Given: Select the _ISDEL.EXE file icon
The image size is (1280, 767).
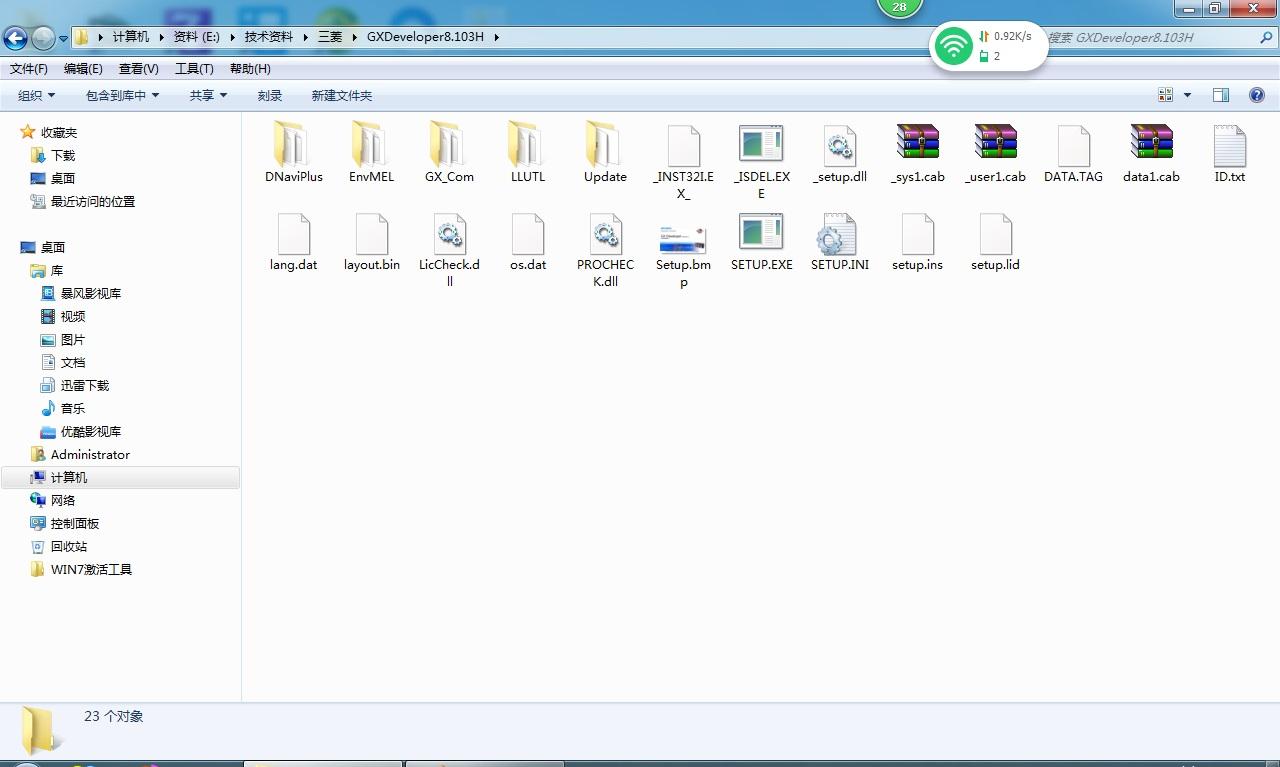Looking at the screenshot, I should (x=761, y=144).
